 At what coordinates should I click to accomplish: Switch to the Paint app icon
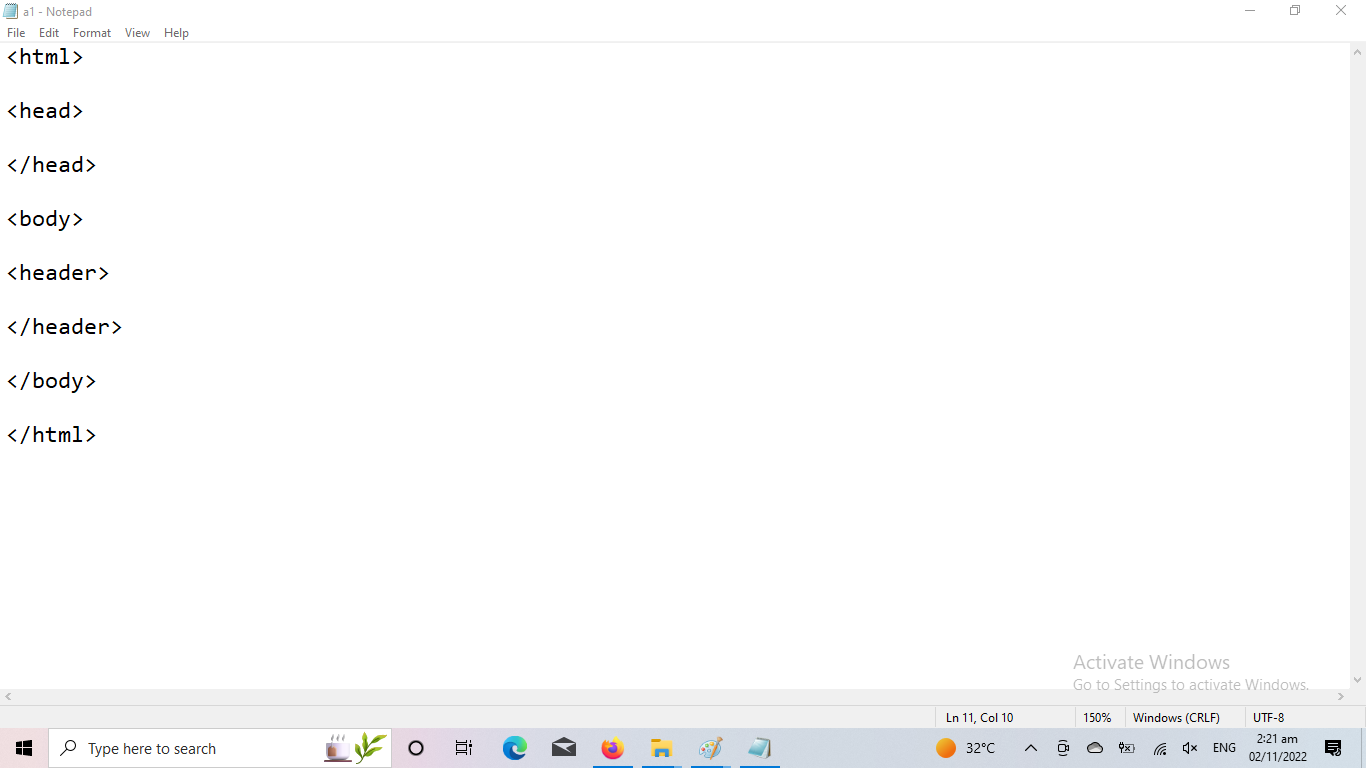coord(710,748)
